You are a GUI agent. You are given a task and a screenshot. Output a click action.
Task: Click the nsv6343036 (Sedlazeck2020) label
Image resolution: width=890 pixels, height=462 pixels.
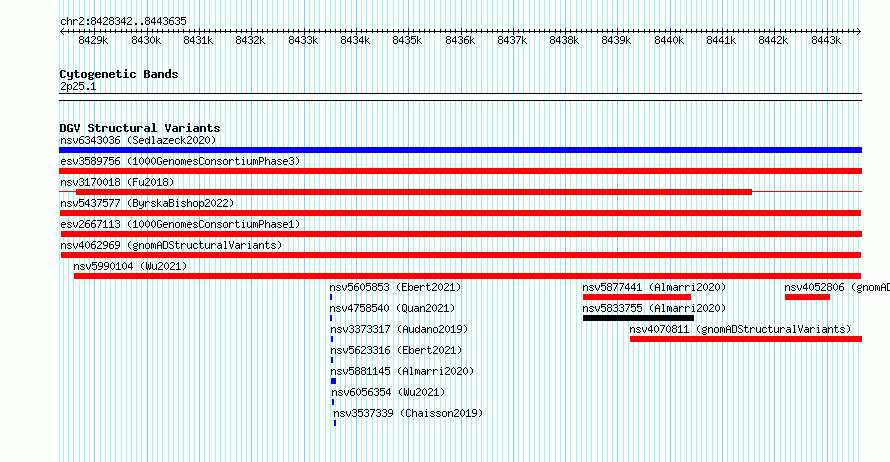pyautogui.click(x=138, y=140)
